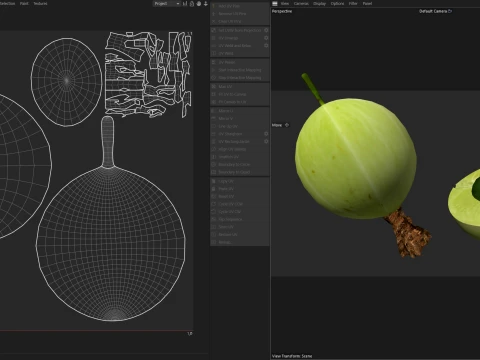Choose Start Interactive Mapping
480x360 pixels.
click(x=240, y=70)
